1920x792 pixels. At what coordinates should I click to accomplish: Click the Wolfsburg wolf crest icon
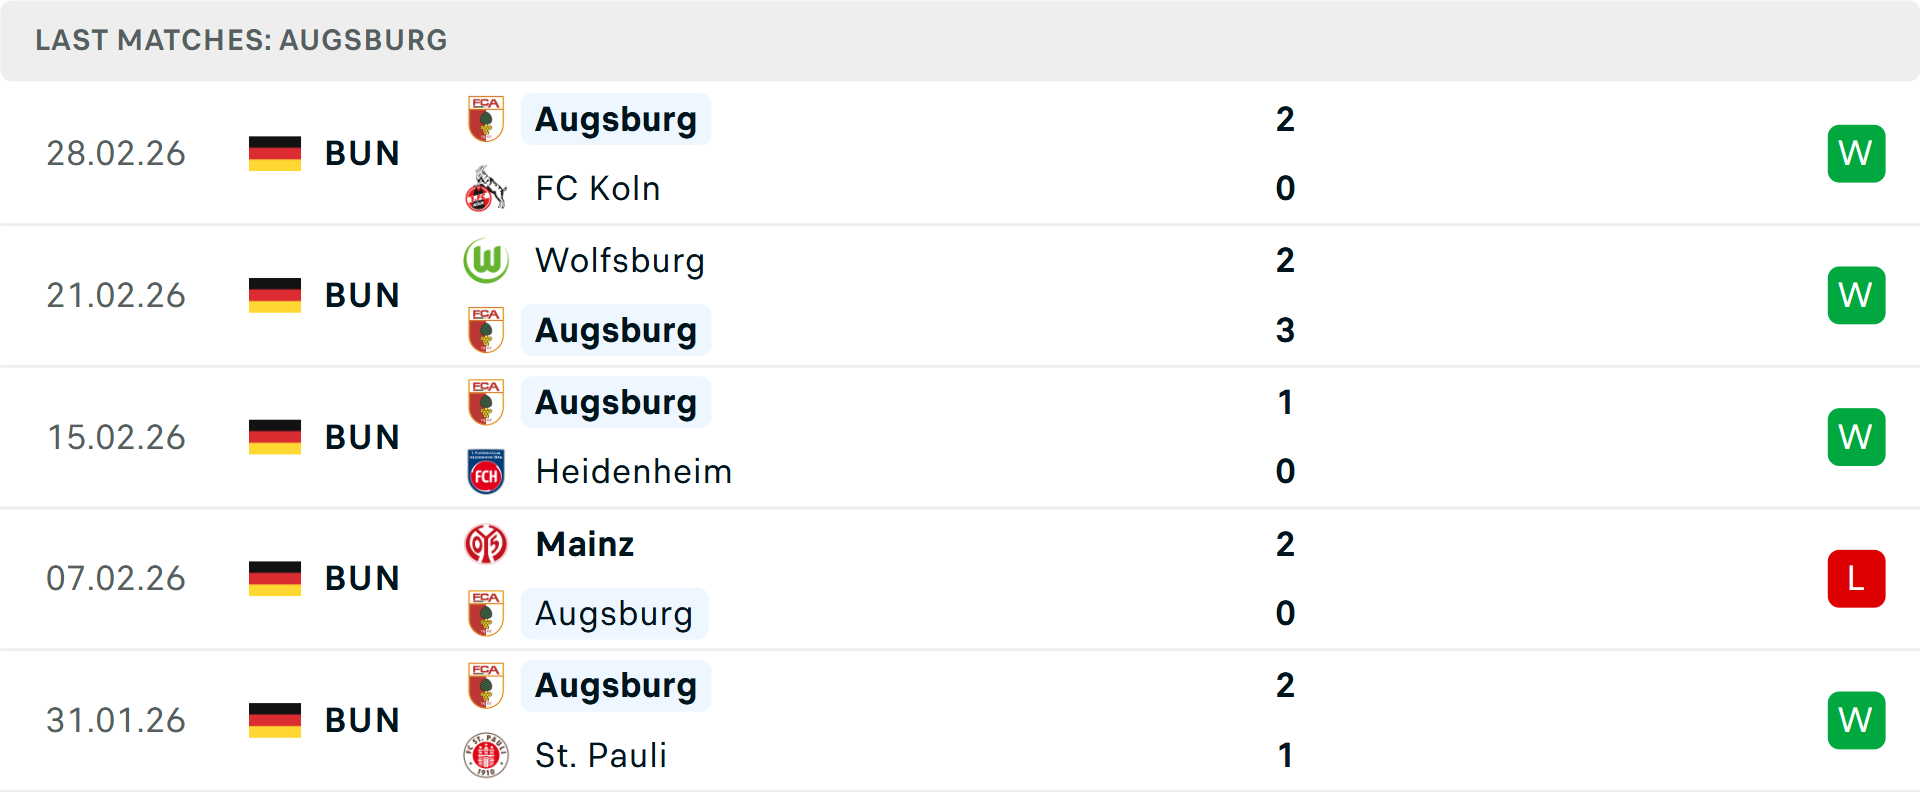[486, 260]
